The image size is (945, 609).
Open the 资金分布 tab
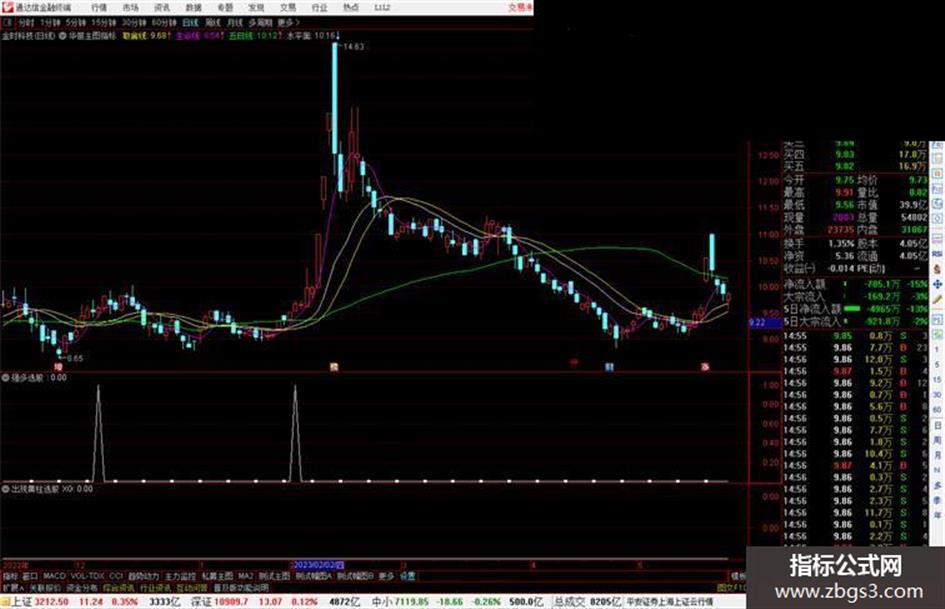pyautogui.click(x=81, y=588)
